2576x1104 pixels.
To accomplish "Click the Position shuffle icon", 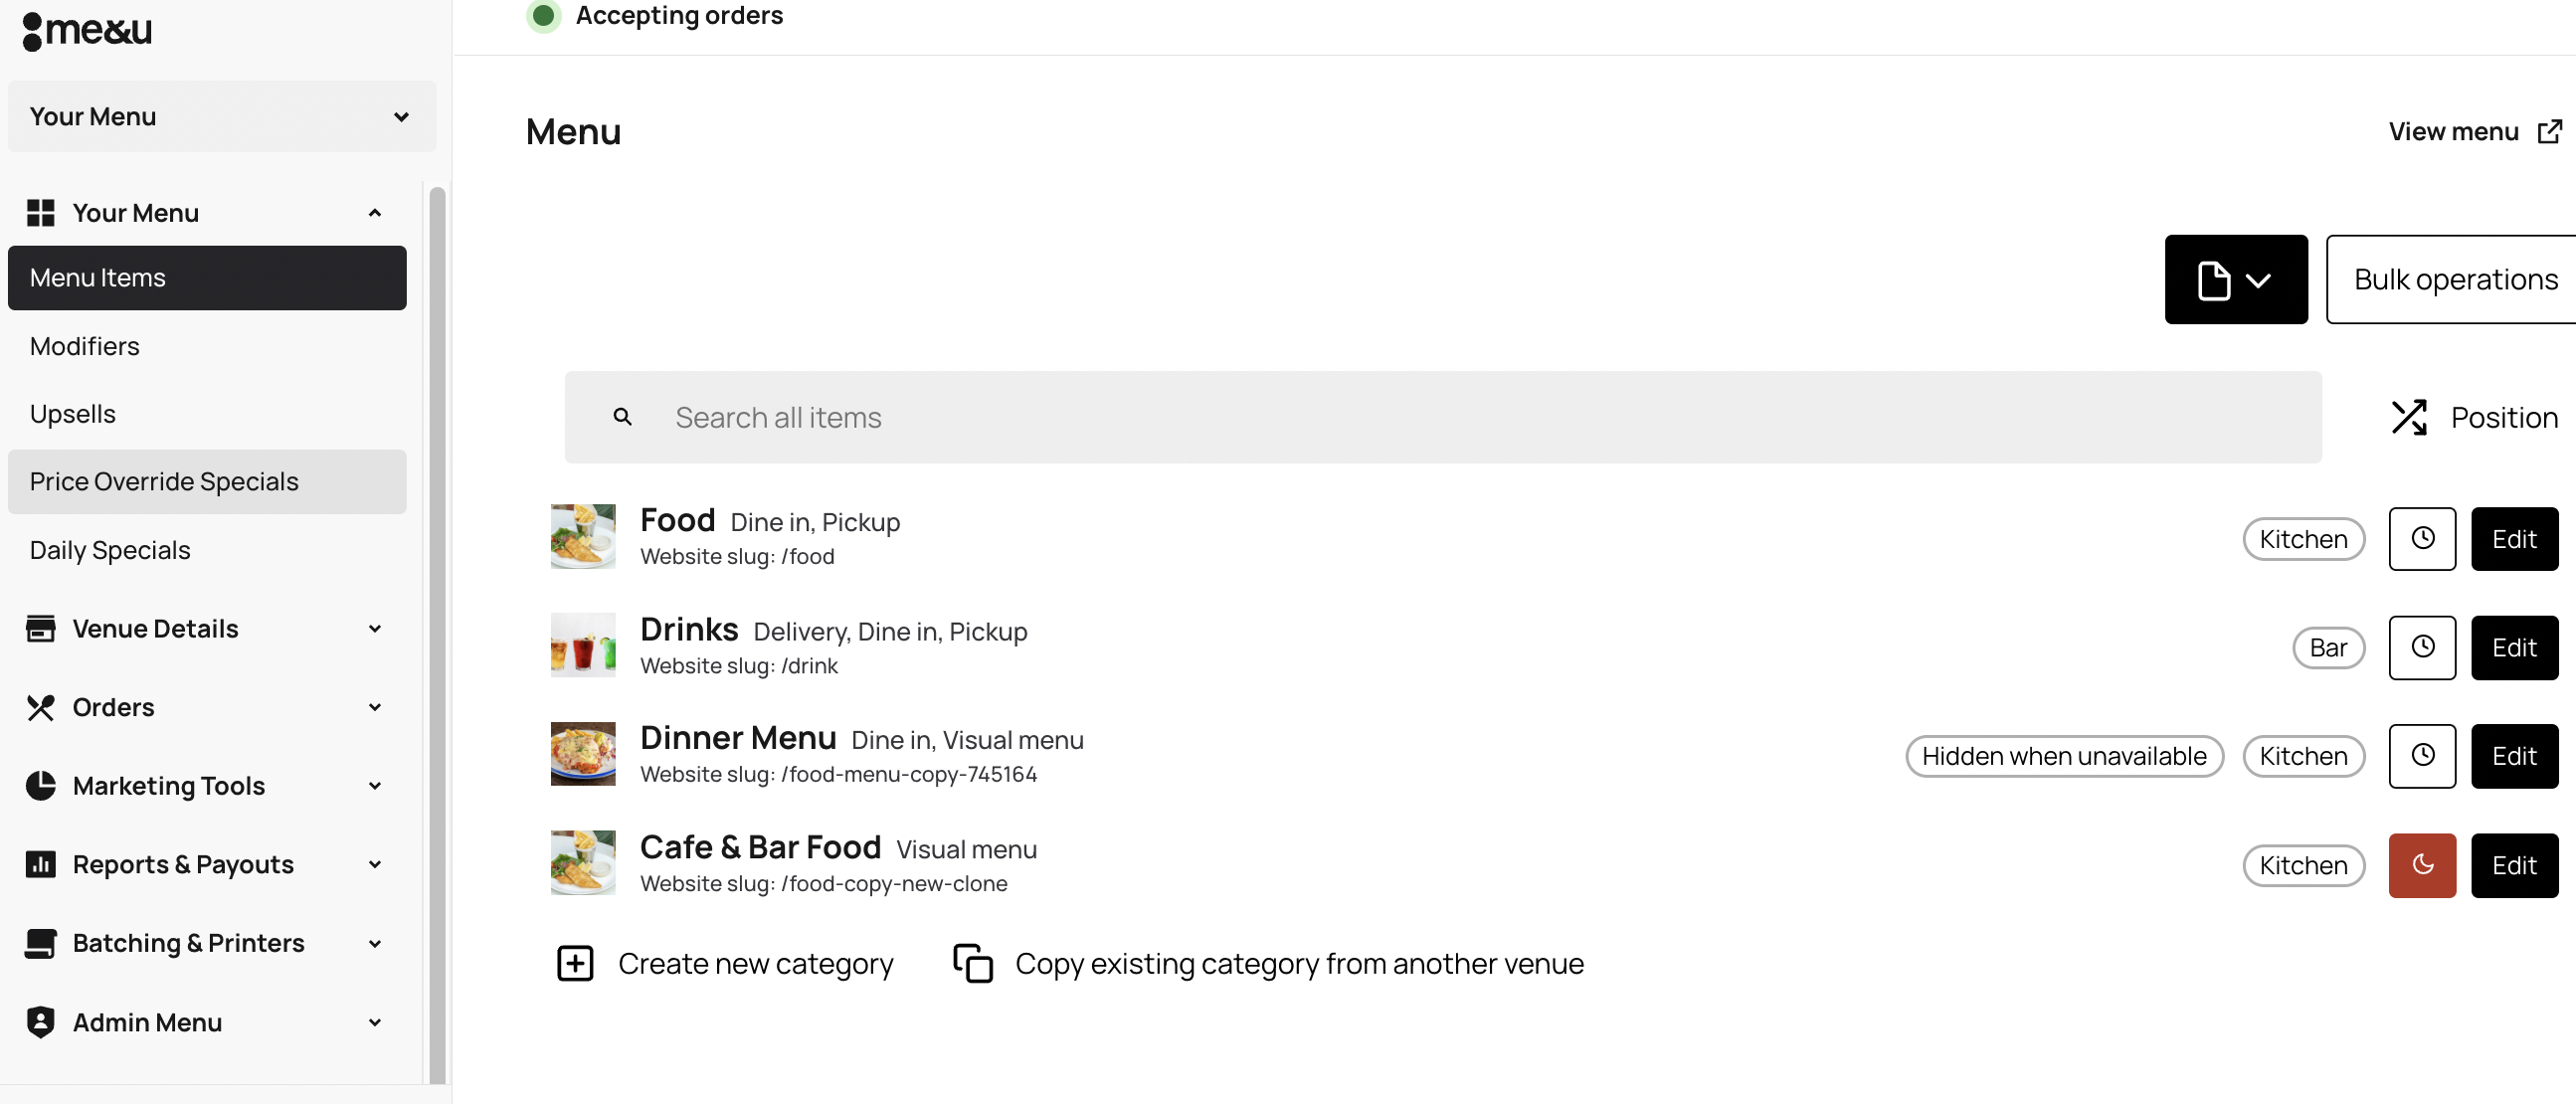I will 2408,417.
